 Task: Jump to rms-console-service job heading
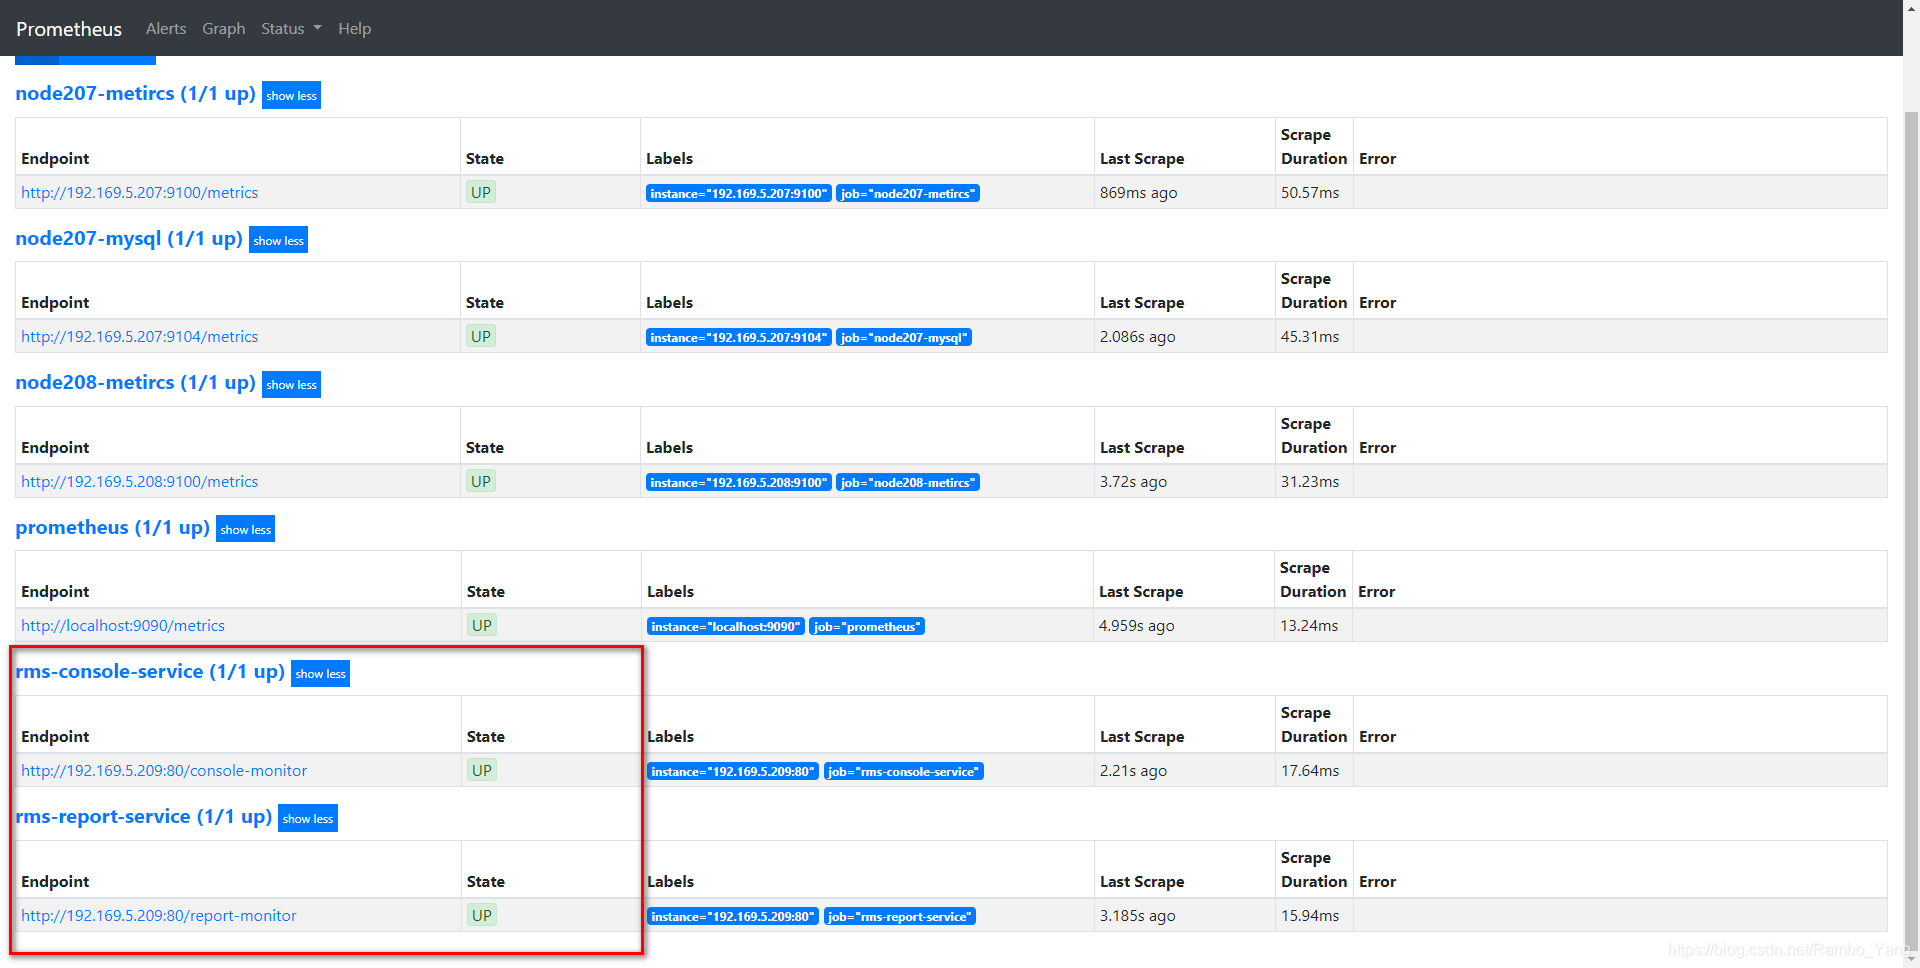point(150,672)
